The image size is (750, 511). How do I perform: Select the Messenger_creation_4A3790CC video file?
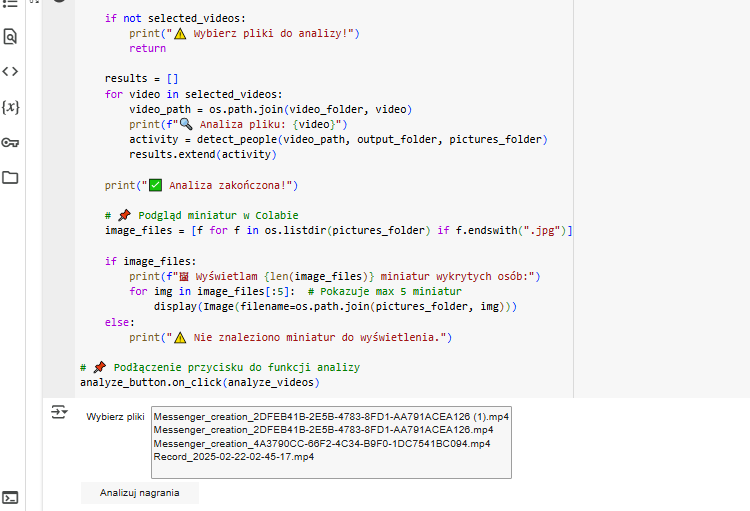(322, 444)
